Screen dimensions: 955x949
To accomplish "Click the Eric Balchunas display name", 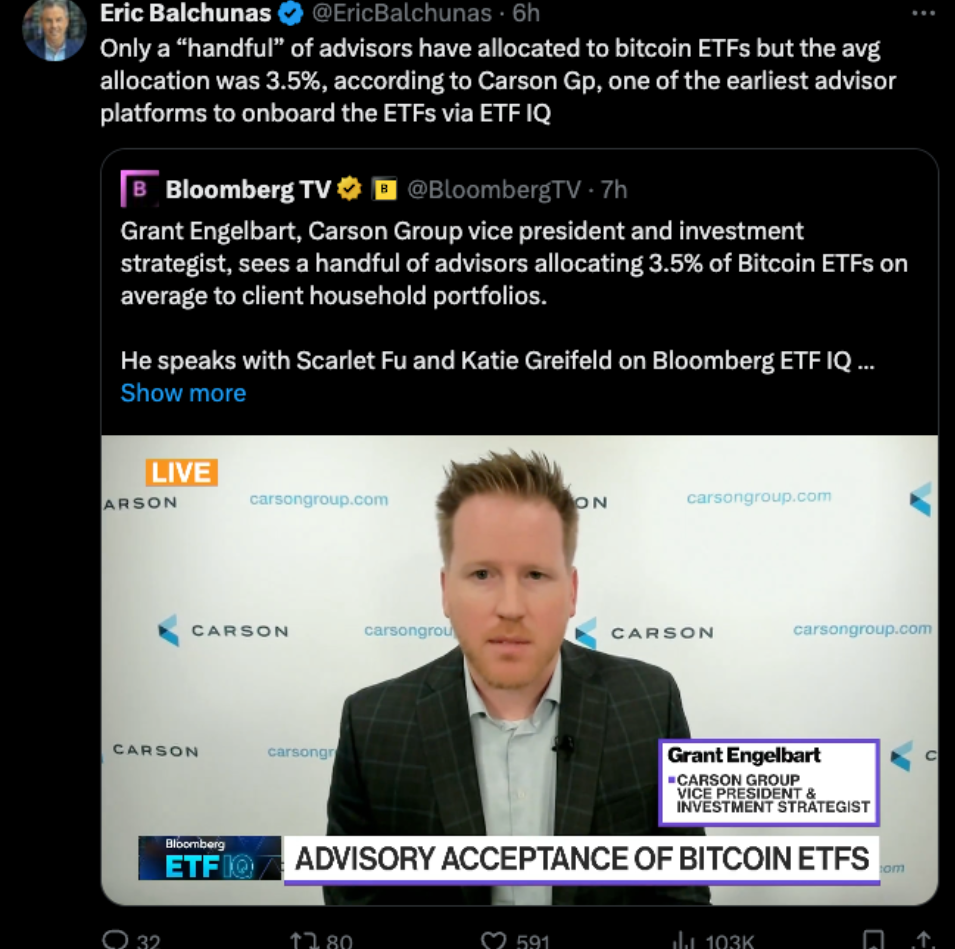I will (186, 13).
